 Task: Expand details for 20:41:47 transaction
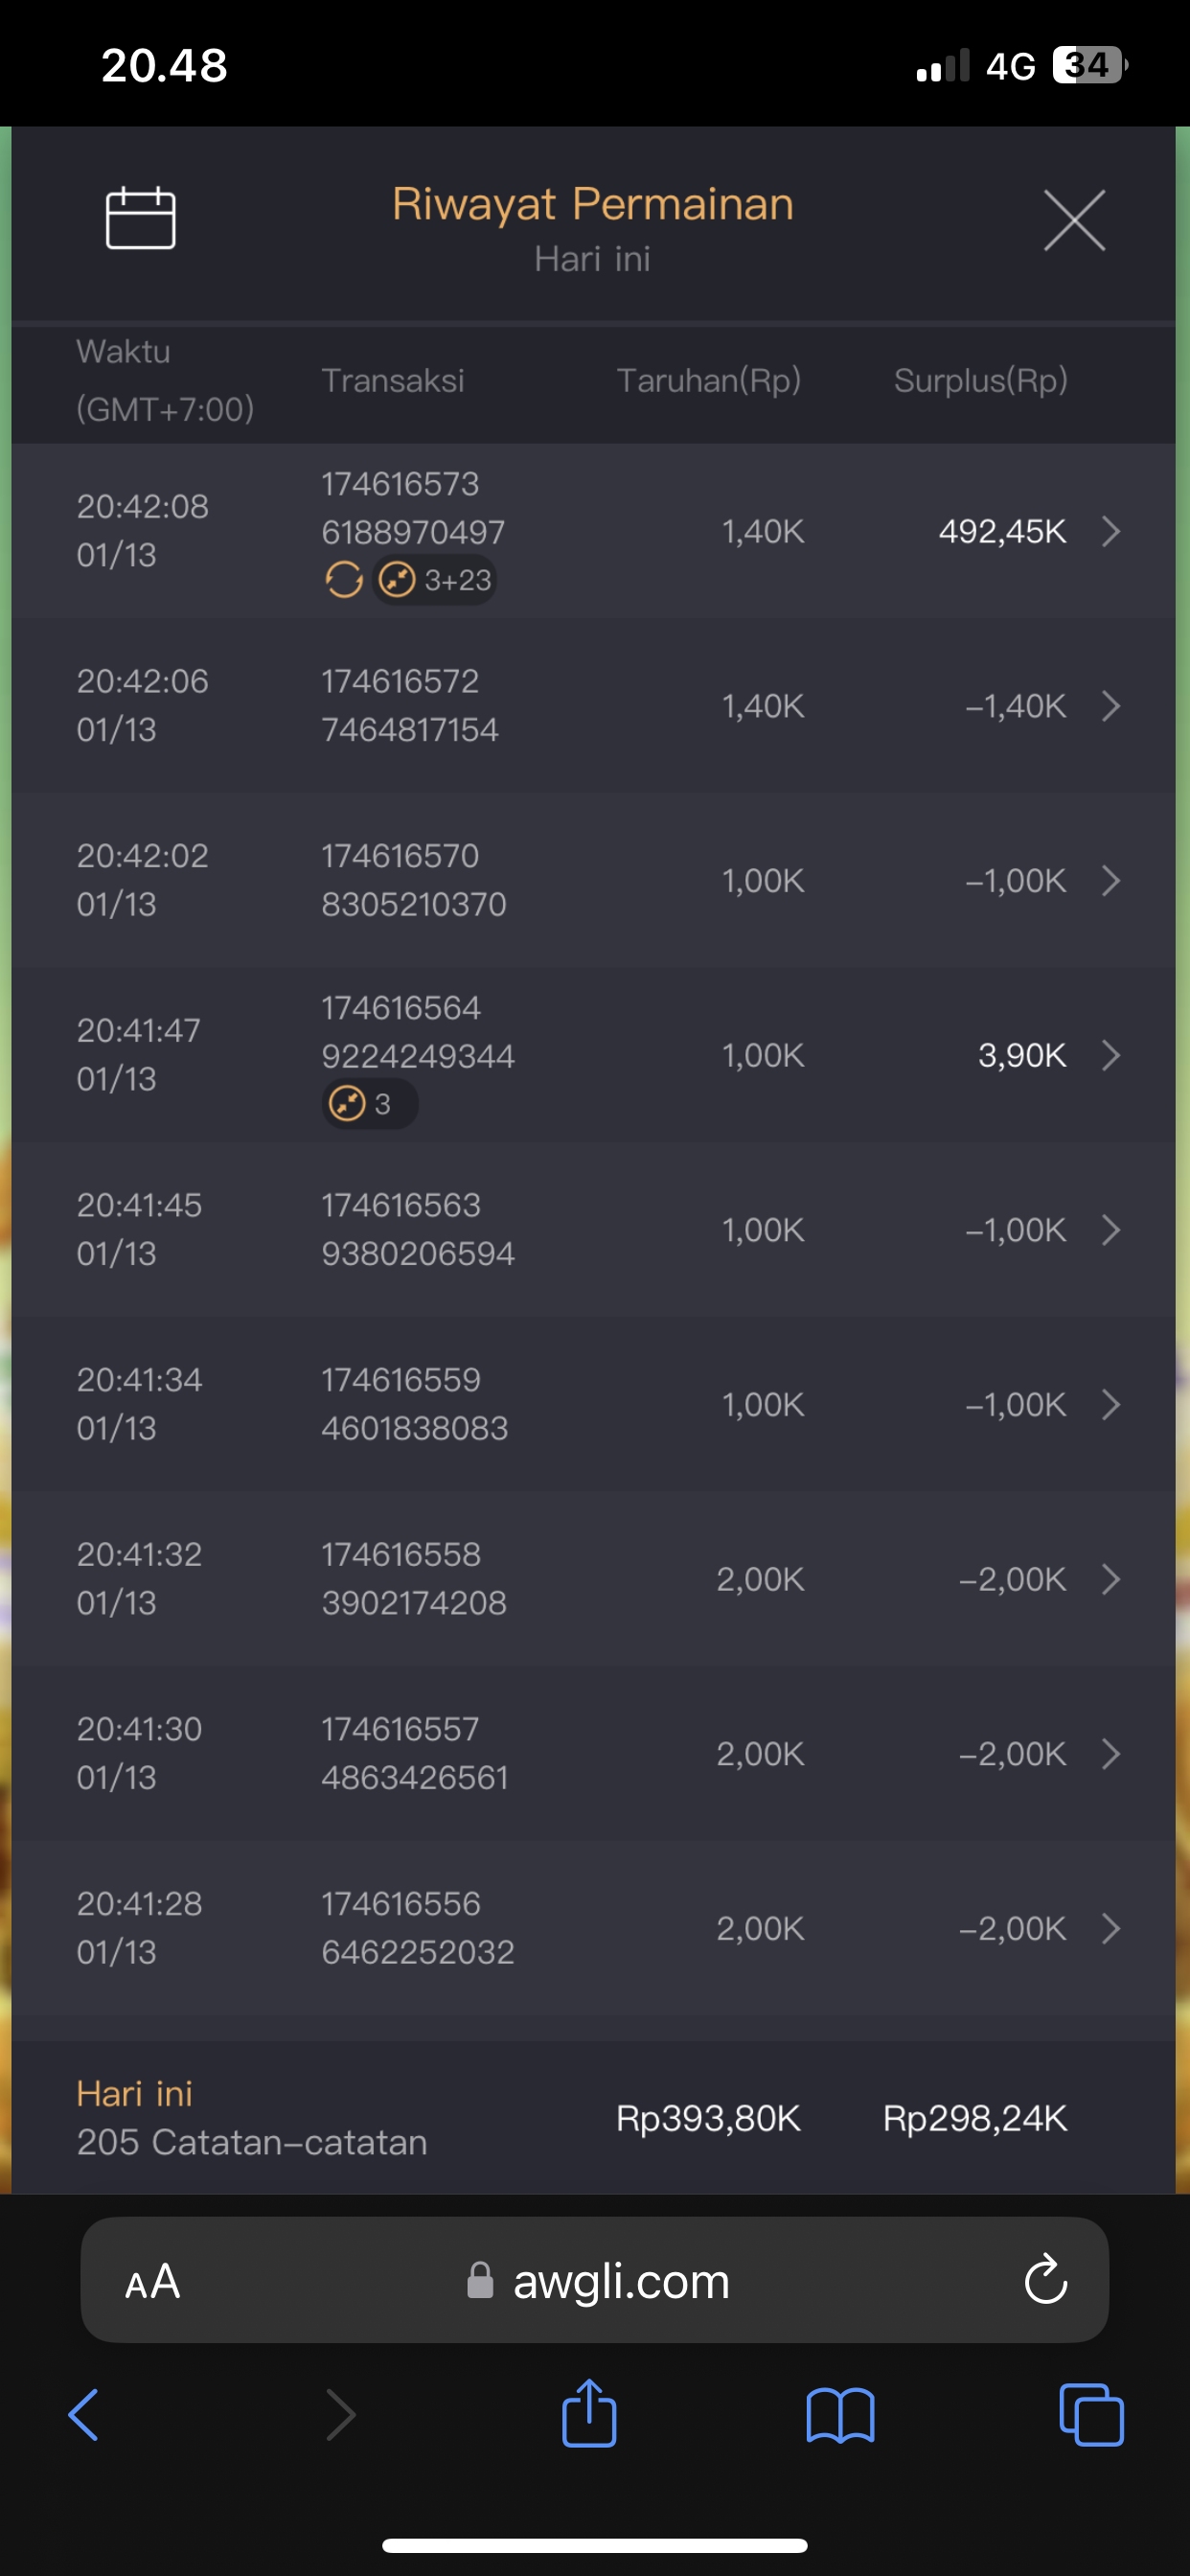click(1110, 1055)
